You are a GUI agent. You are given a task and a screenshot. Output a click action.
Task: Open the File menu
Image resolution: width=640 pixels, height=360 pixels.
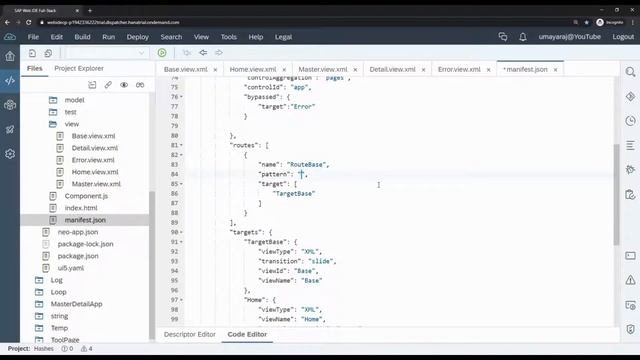[x=33, y=37]
